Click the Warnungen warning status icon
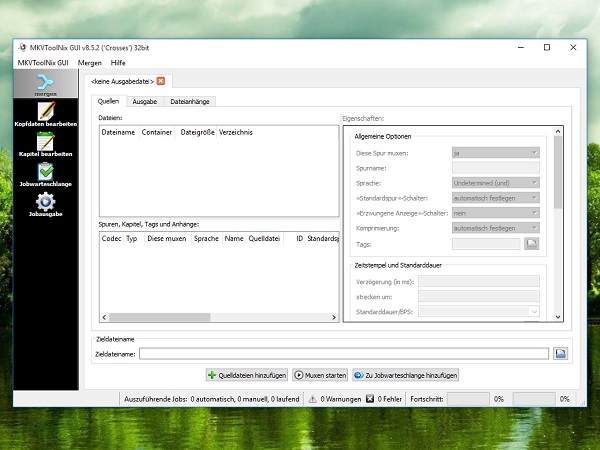 click(313, 398)
